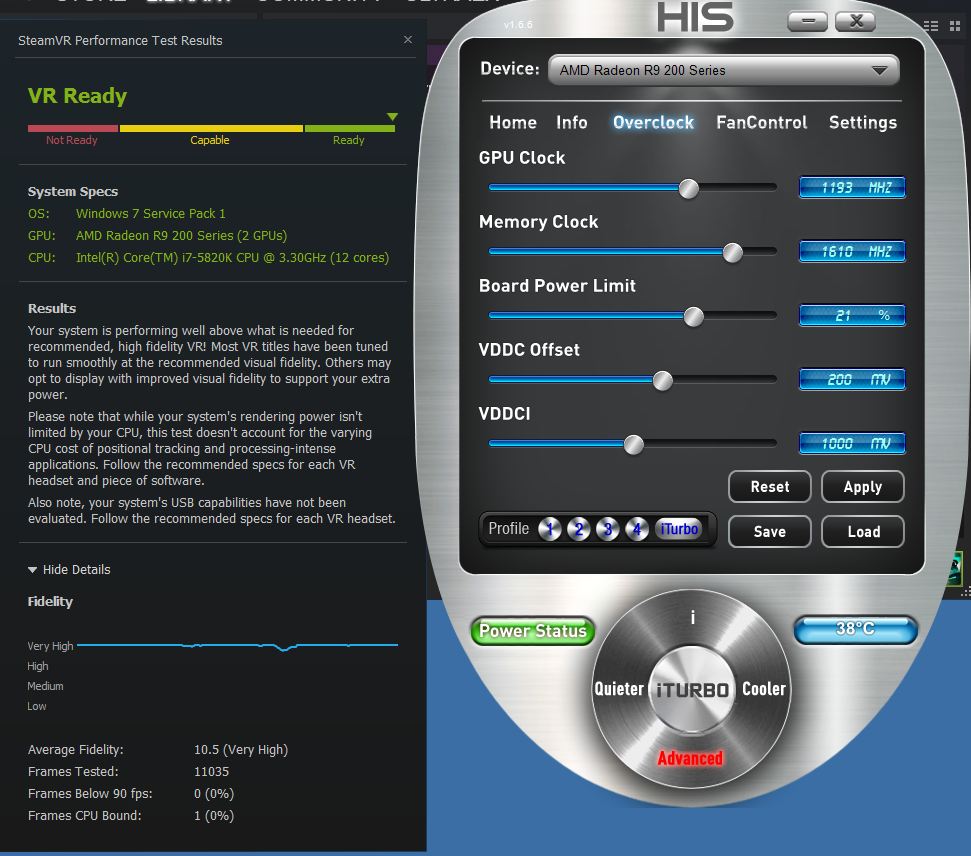Click the 'Ready' bar label

(x=349, y=140)
